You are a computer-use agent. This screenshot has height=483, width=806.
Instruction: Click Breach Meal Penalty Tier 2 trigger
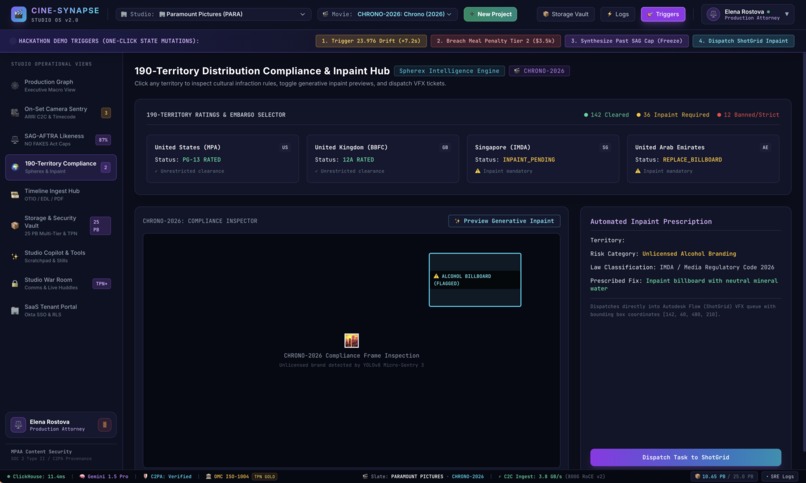pyautogui.click(x=495, y=41)
